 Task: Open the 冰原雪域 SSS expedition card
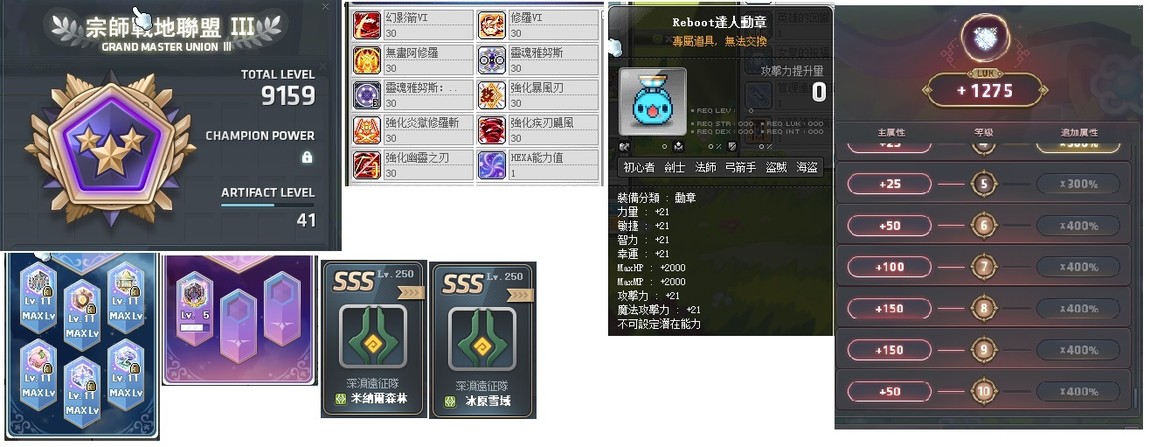(x=483, y=340)
